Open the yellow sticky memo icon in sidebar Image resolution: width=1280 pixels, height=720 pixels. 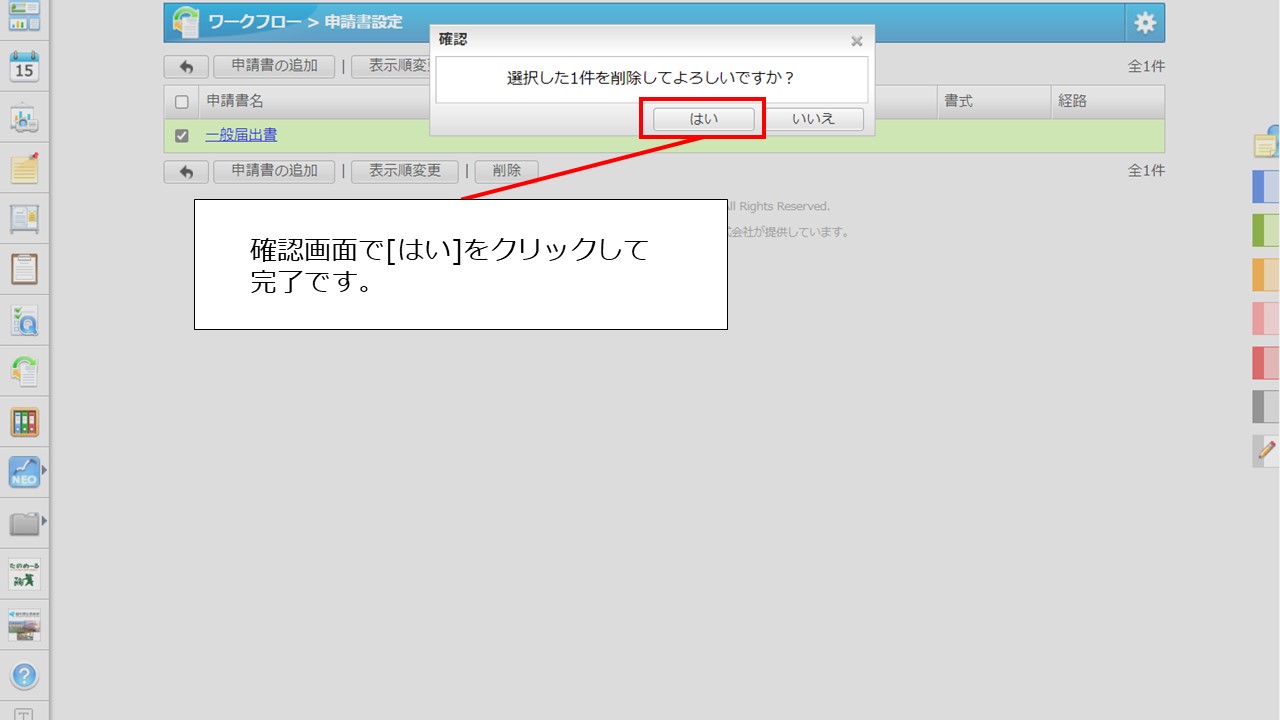coord(24,168)
